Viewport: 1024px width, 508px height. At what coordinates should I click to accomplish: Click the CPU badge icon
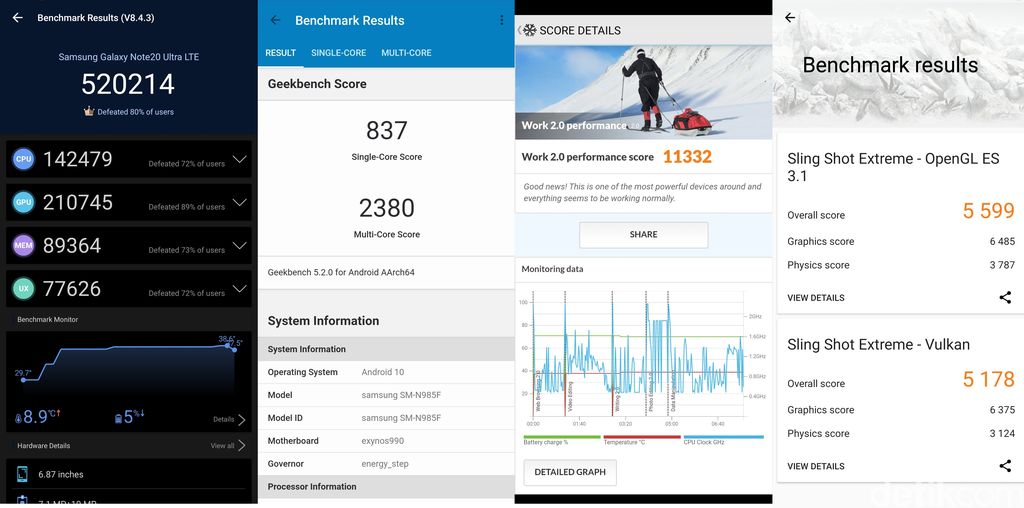tap(24, 159)
